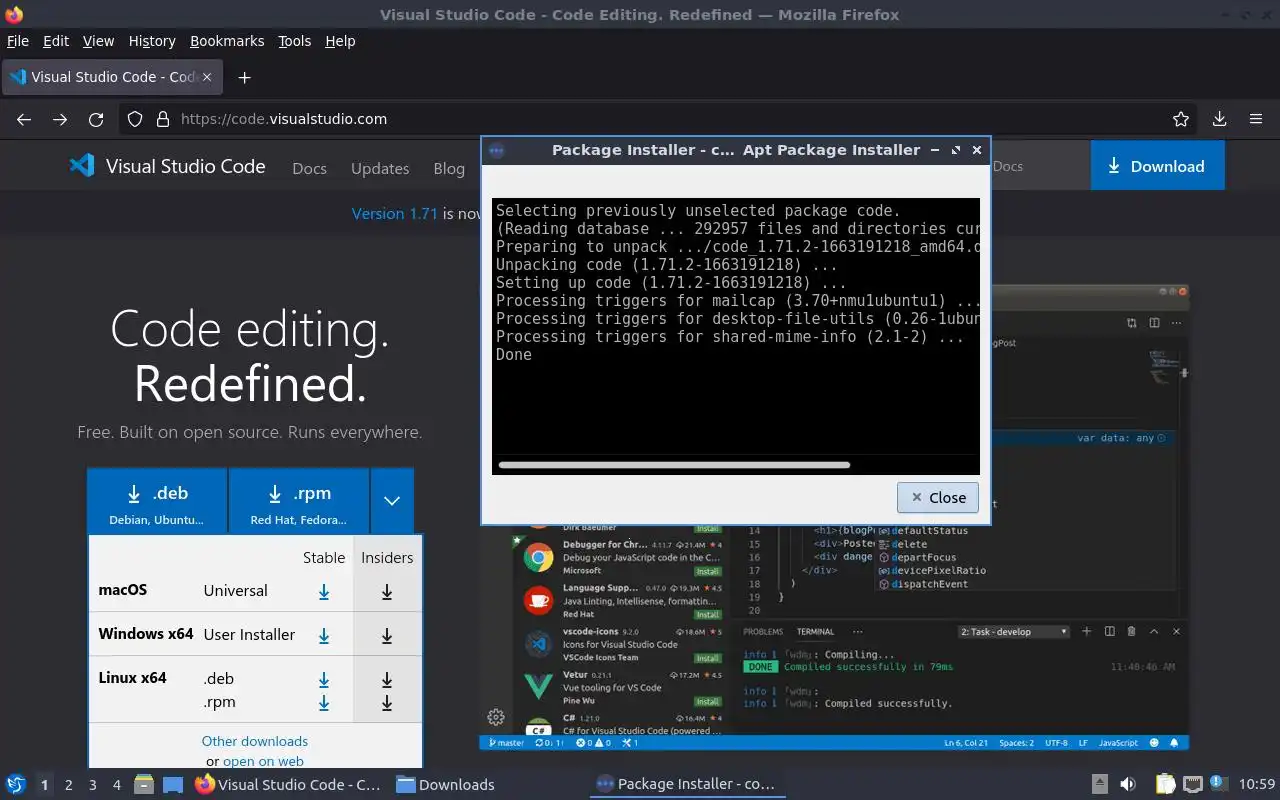The width and height of the screenshot is (1280, 800).
Task: Select the Package Installer taskbar entry
Action: pyautogui.click(x=686, y=784)
